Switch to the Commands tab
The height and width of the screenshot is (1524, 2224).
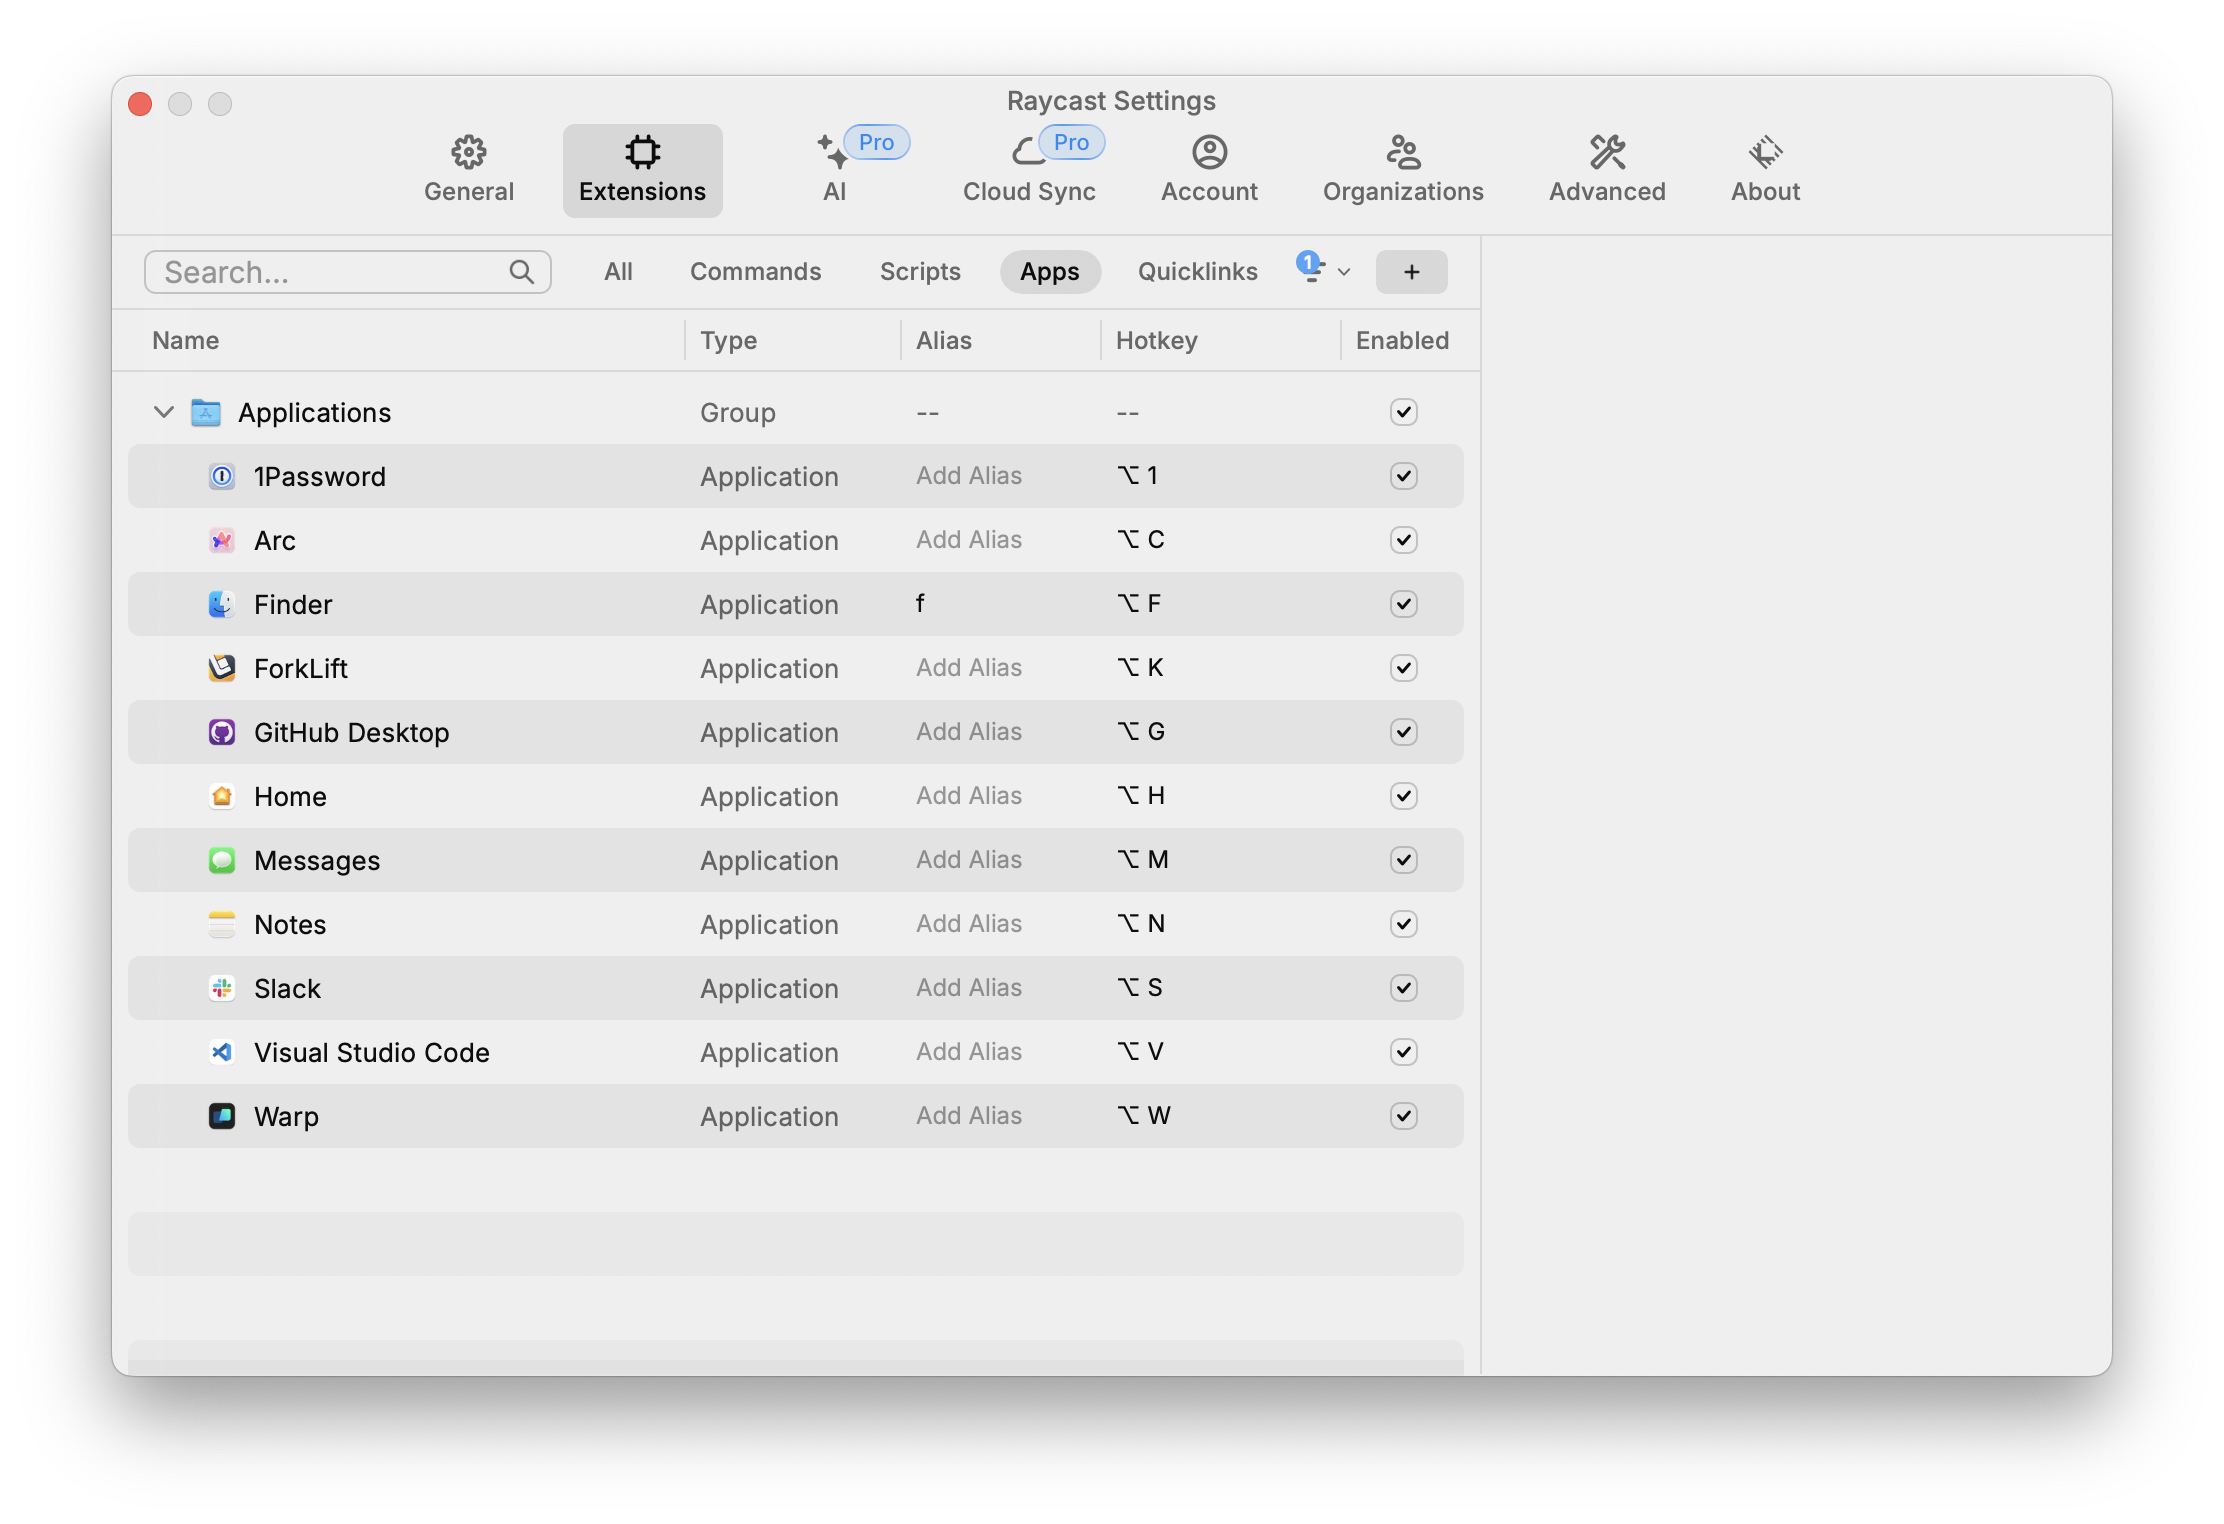[x=755, y=269]
